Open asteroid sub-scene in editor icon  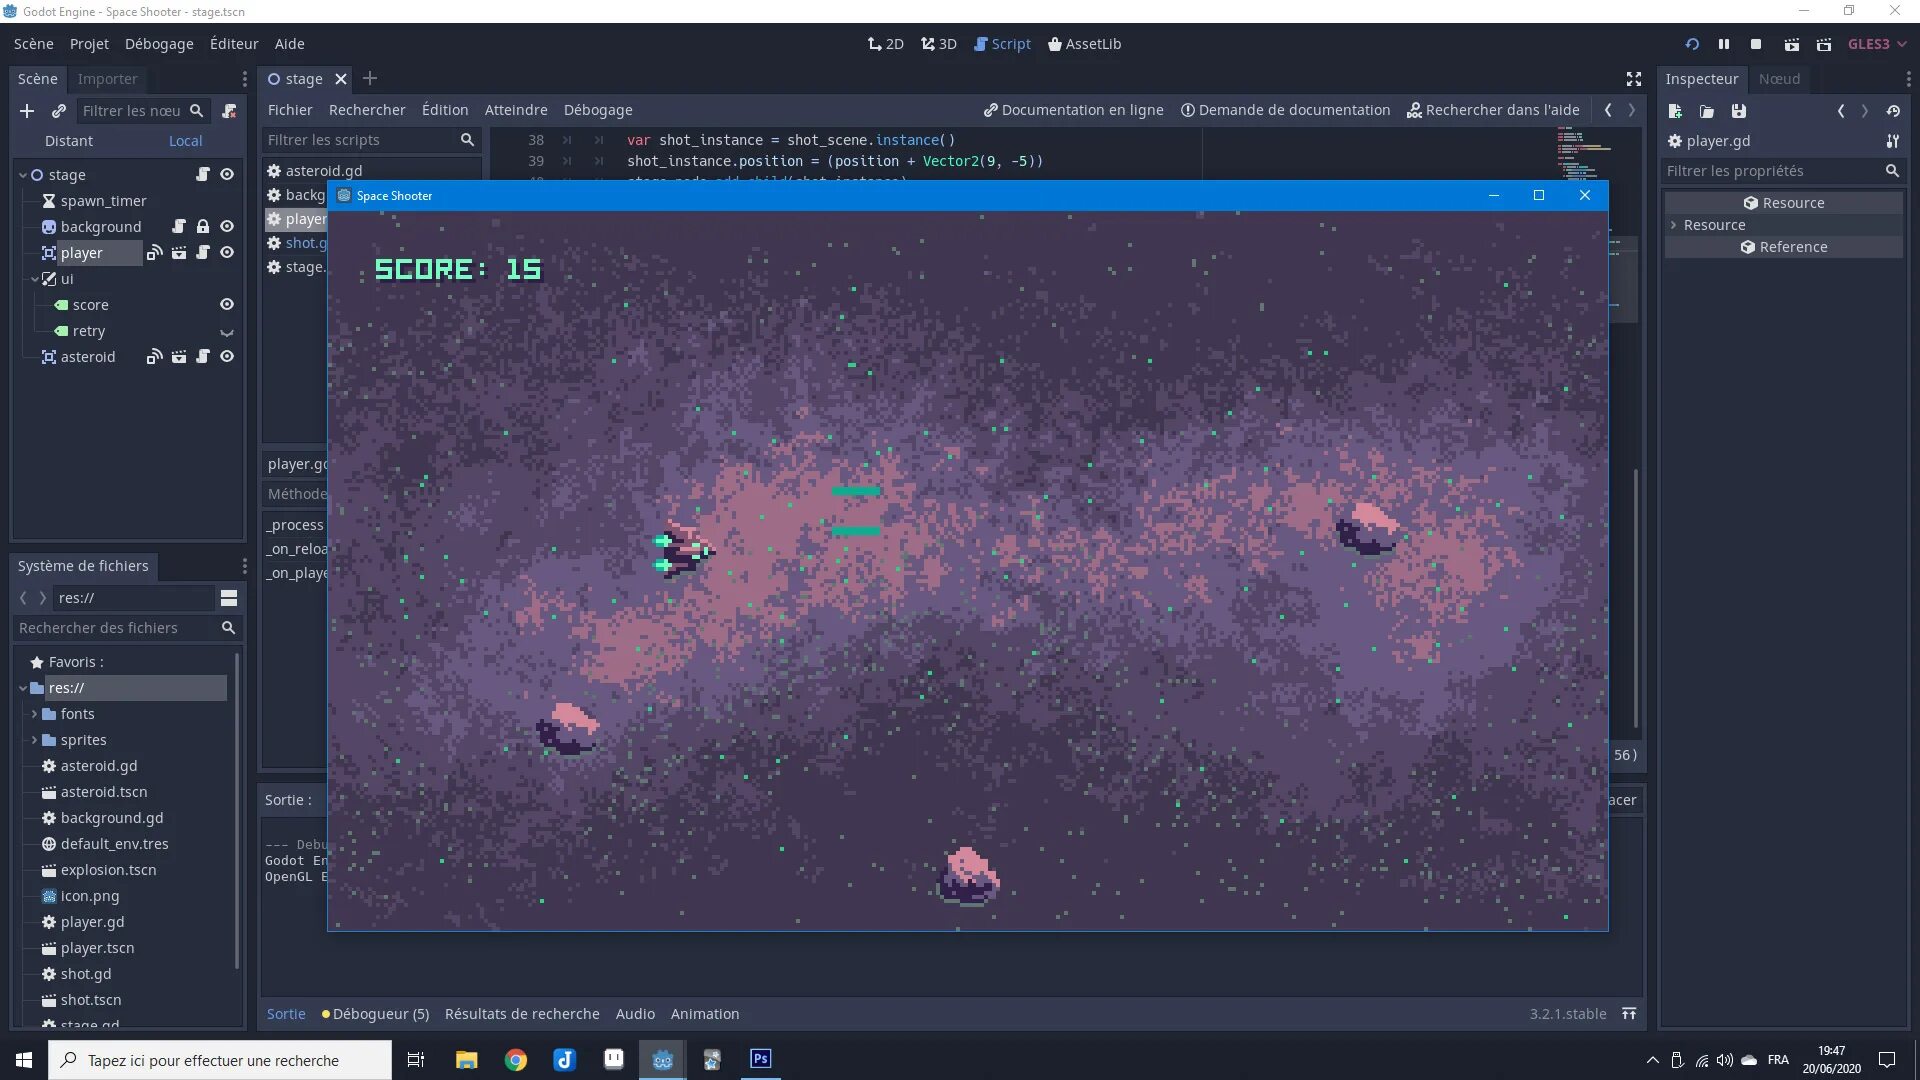[179, 356]
